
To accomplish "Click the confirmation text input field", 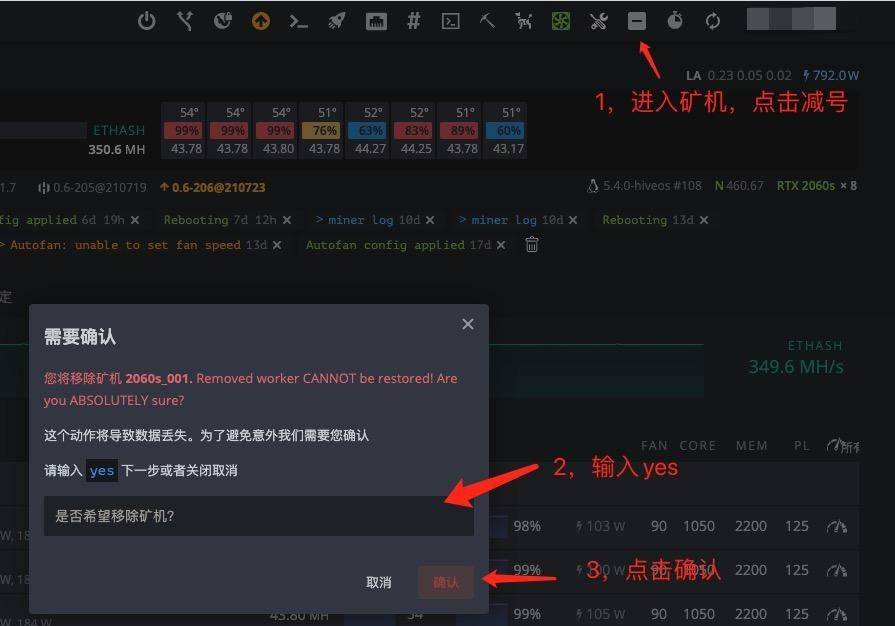I will point(259,516).
